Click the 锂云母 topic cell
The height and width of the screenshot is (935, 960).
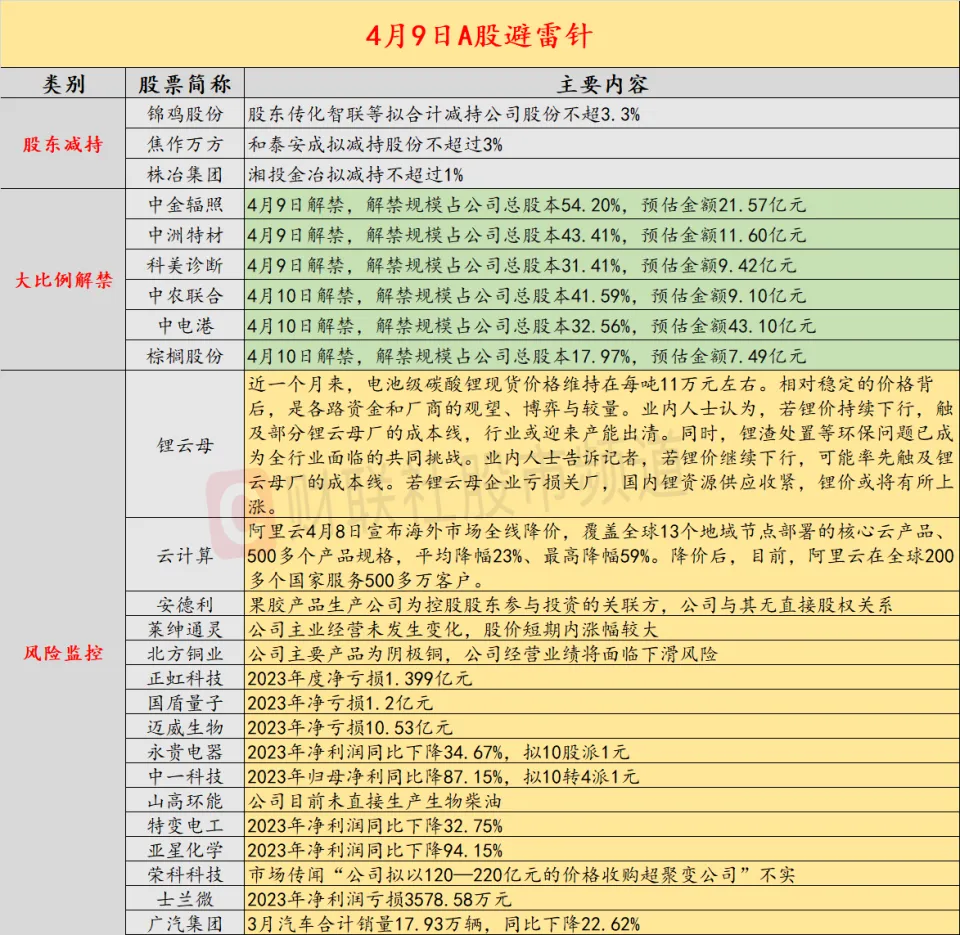point(185,443)
